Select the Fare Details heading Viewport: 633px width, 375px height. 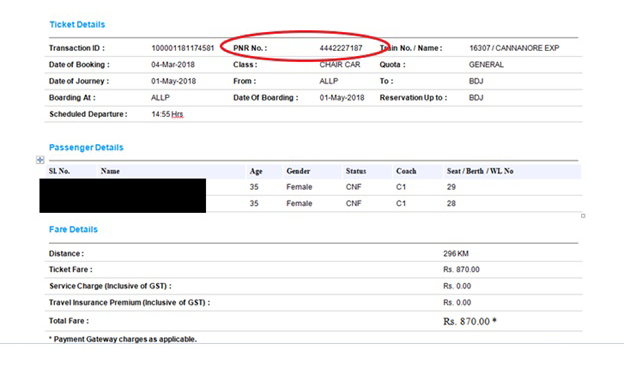[x=73, y=229]
